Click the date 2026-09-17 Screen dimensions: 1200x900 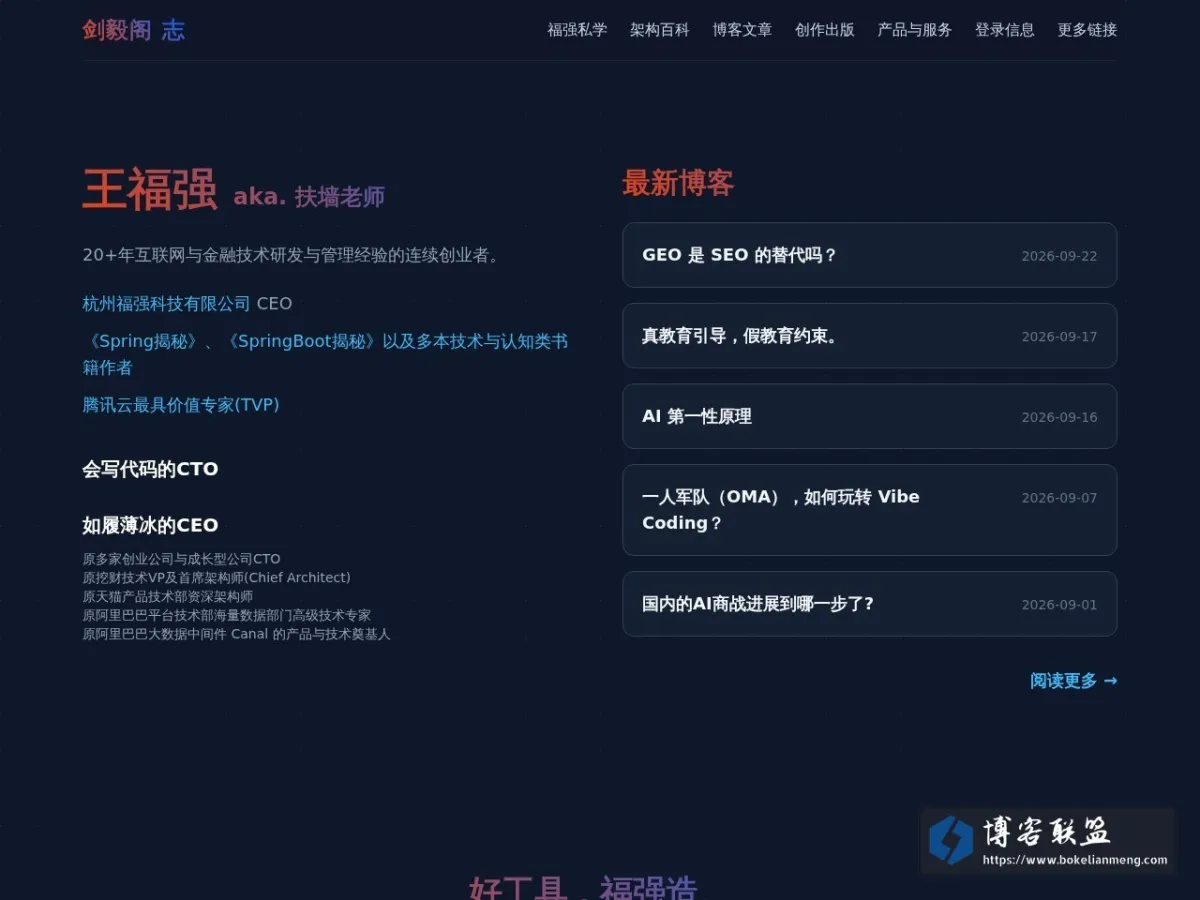point(1059,337)
